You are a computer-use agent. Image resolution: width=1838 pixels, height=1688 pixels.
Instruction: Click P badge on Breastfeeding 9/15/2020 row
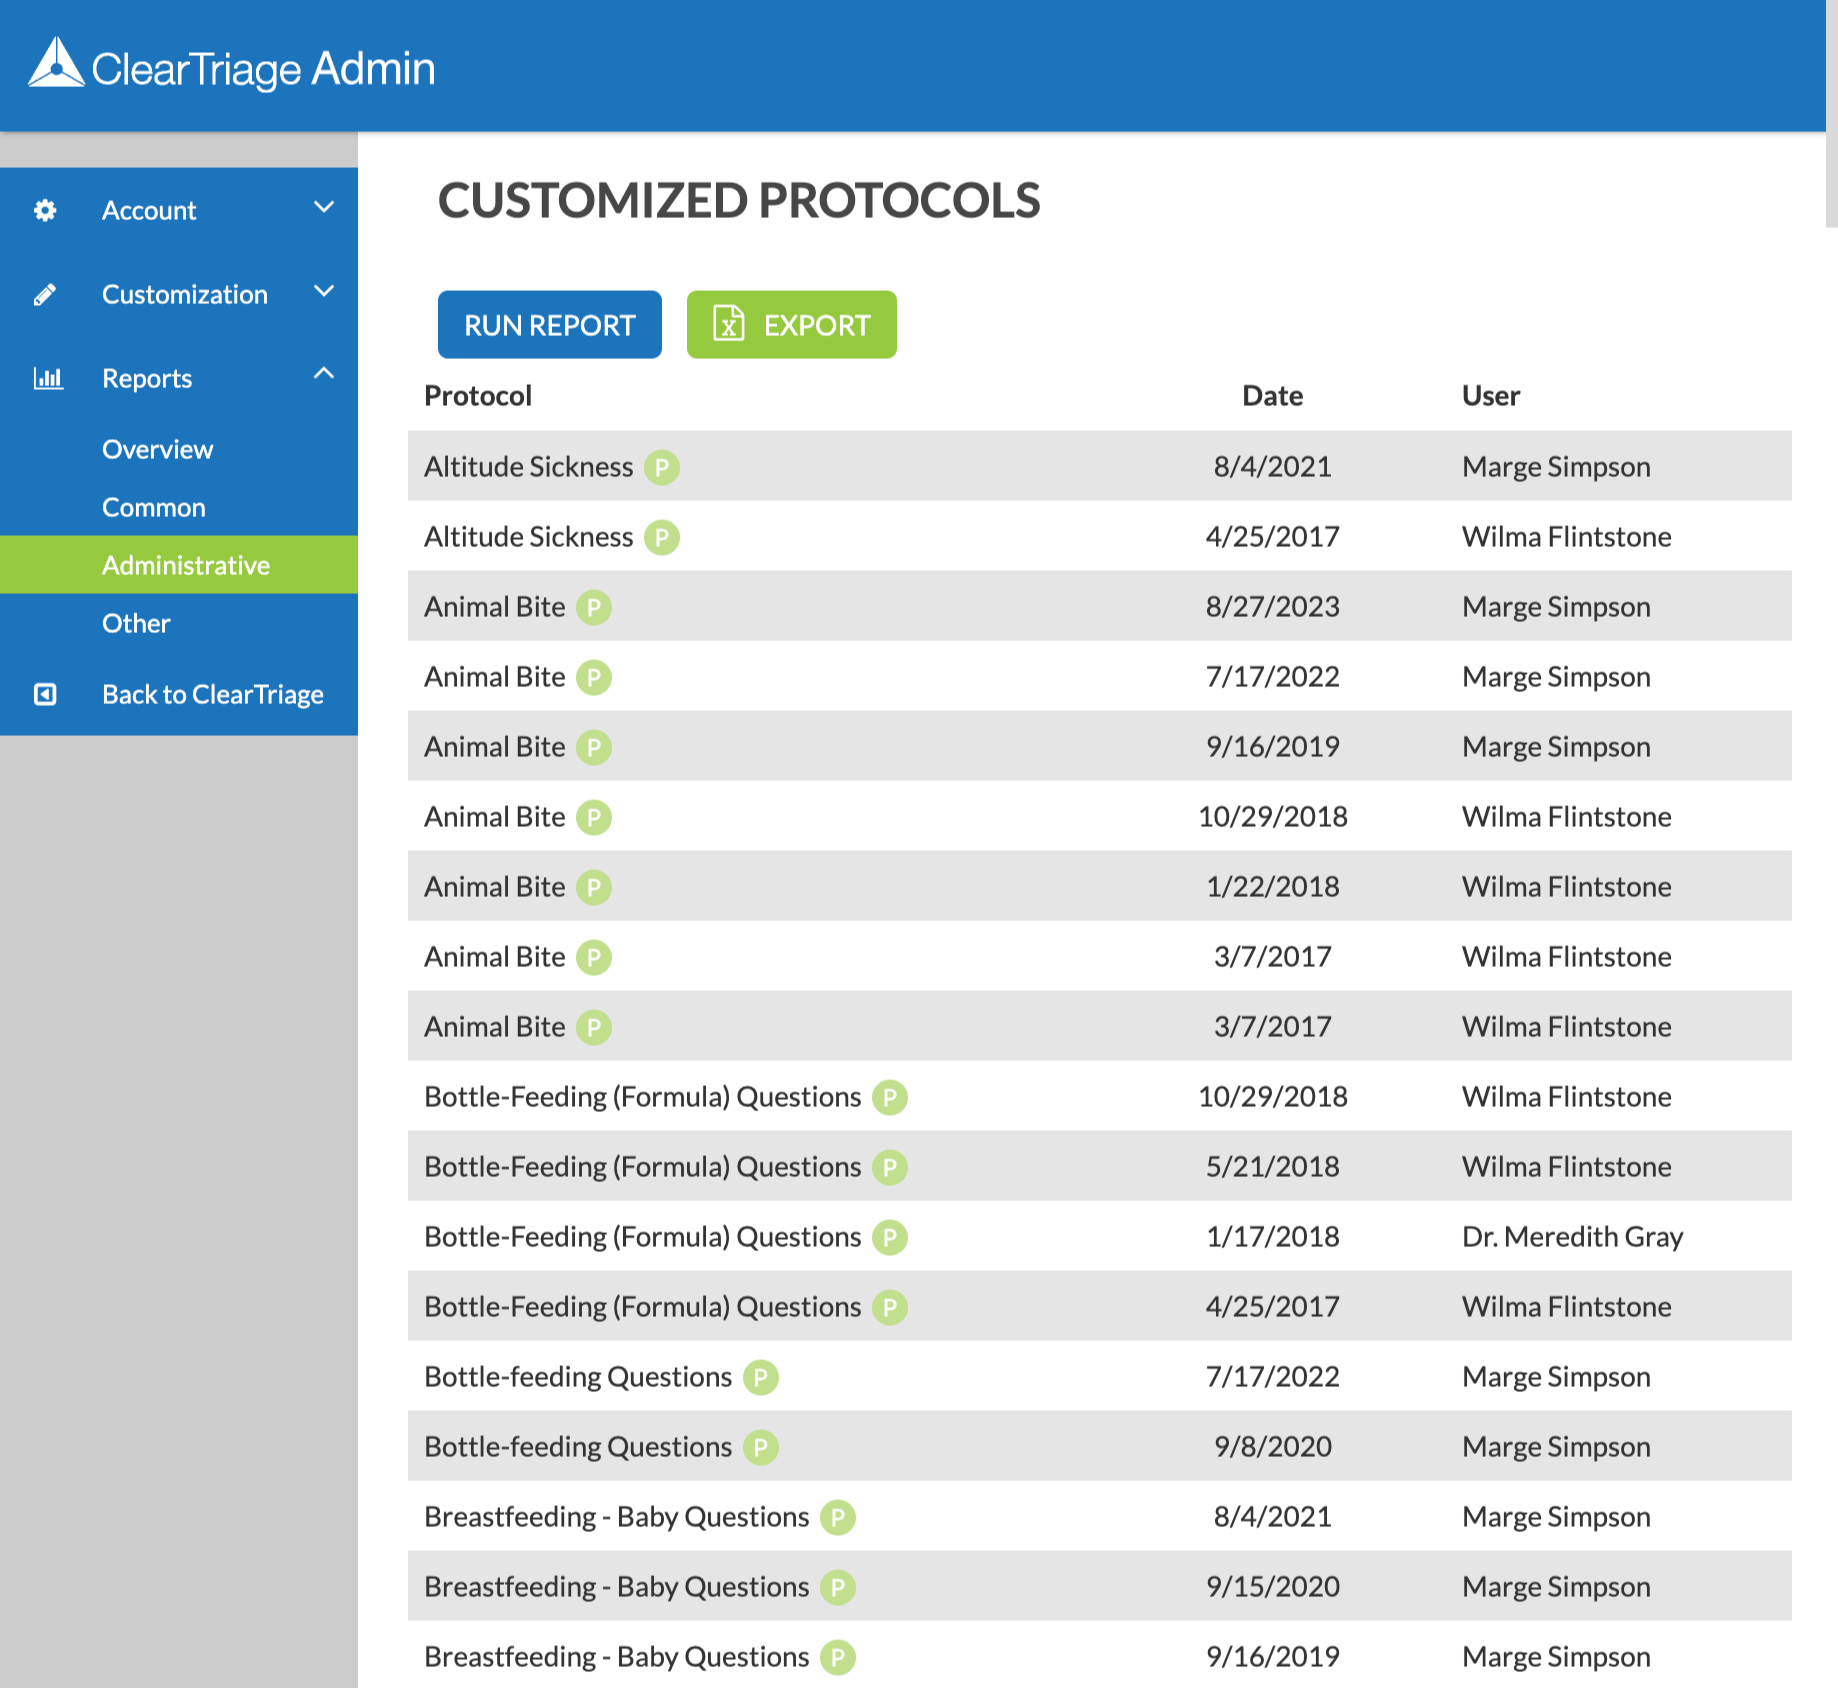[837, 1587]
